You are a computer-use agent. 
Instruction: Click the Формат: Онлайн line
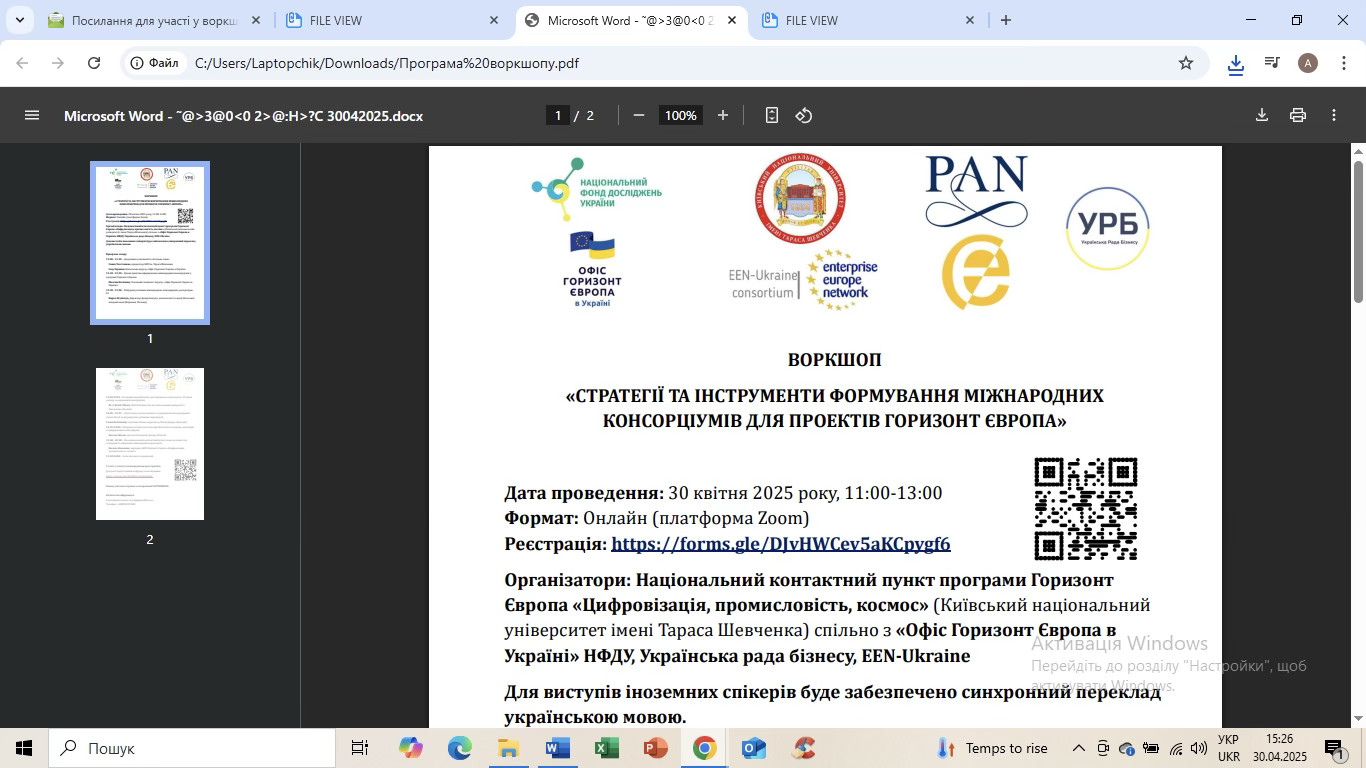pos(657,518)
